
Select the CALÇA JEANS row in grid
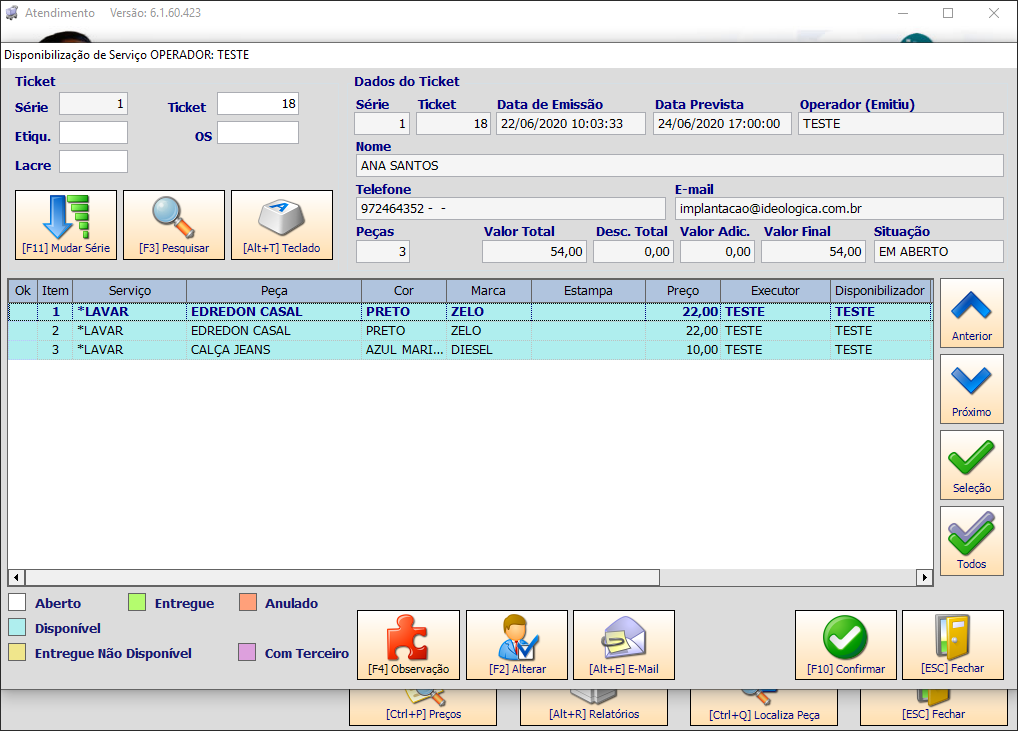[470, 350]
